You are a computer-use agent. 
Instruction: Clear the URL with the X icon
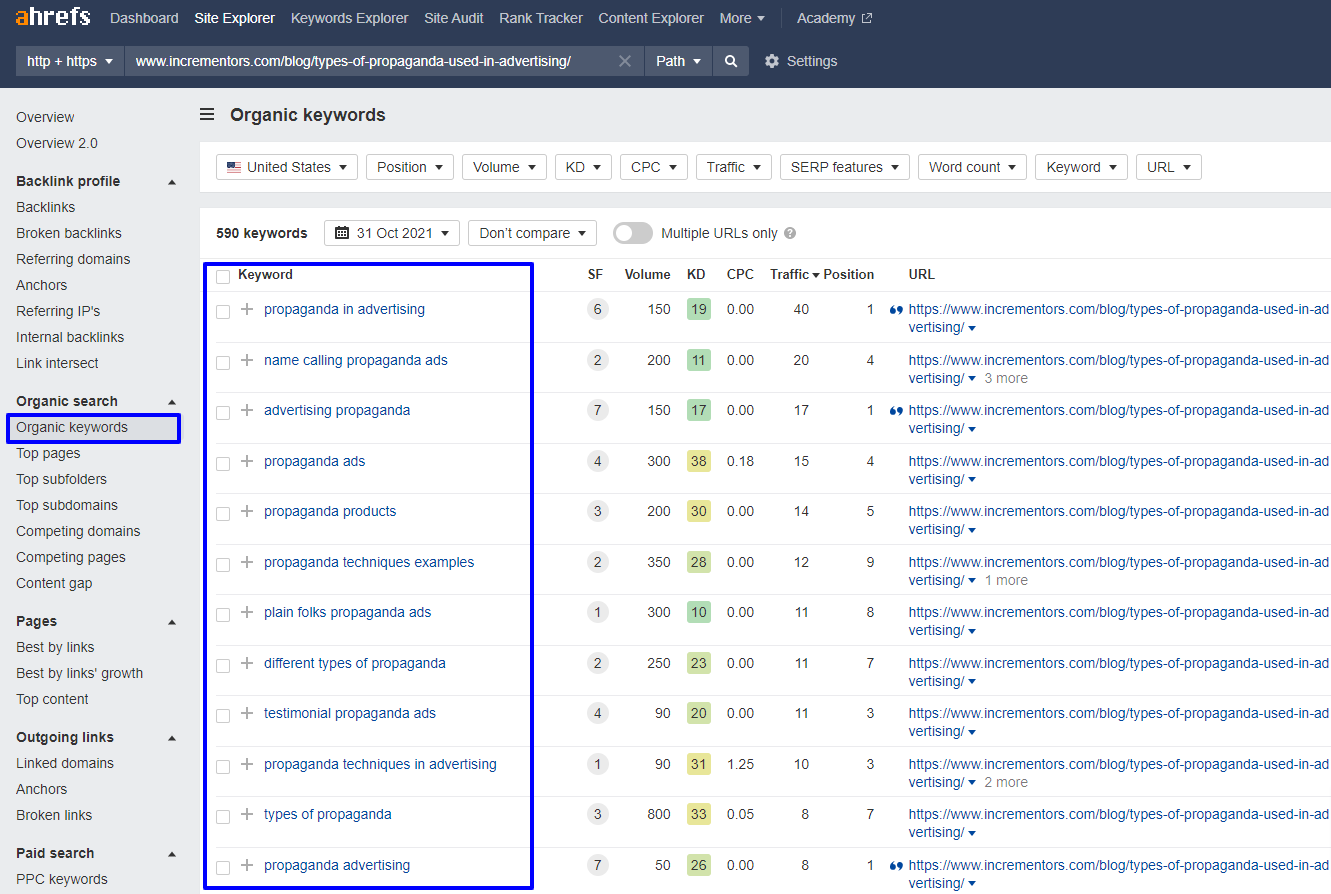click(x=625, y=61)
